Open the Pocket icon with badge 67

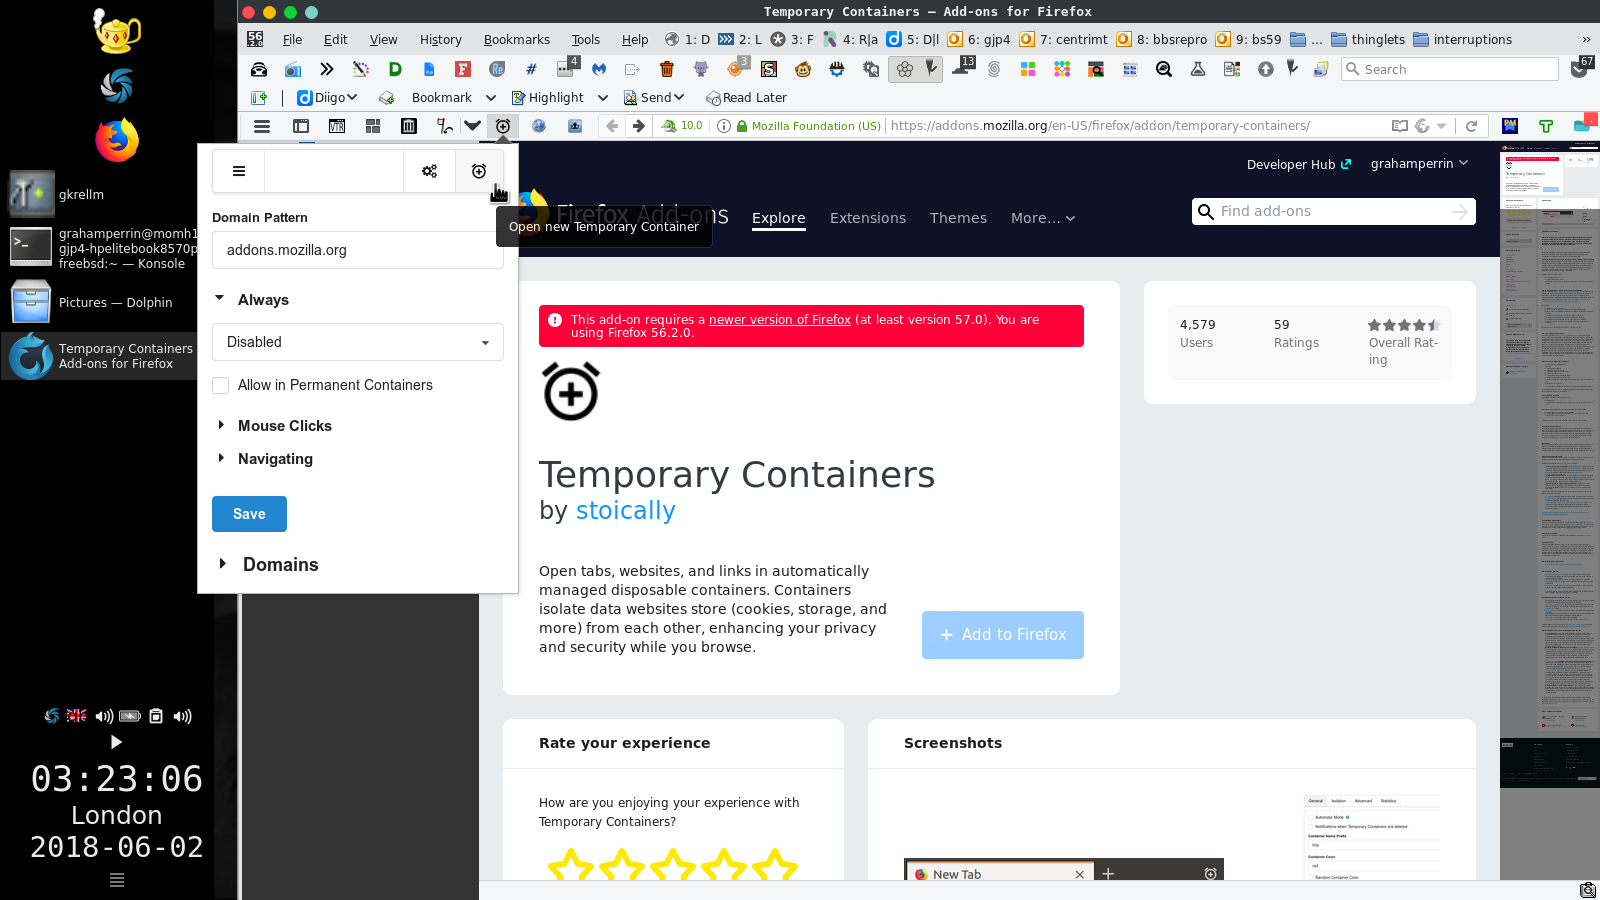click(1580, 68)
